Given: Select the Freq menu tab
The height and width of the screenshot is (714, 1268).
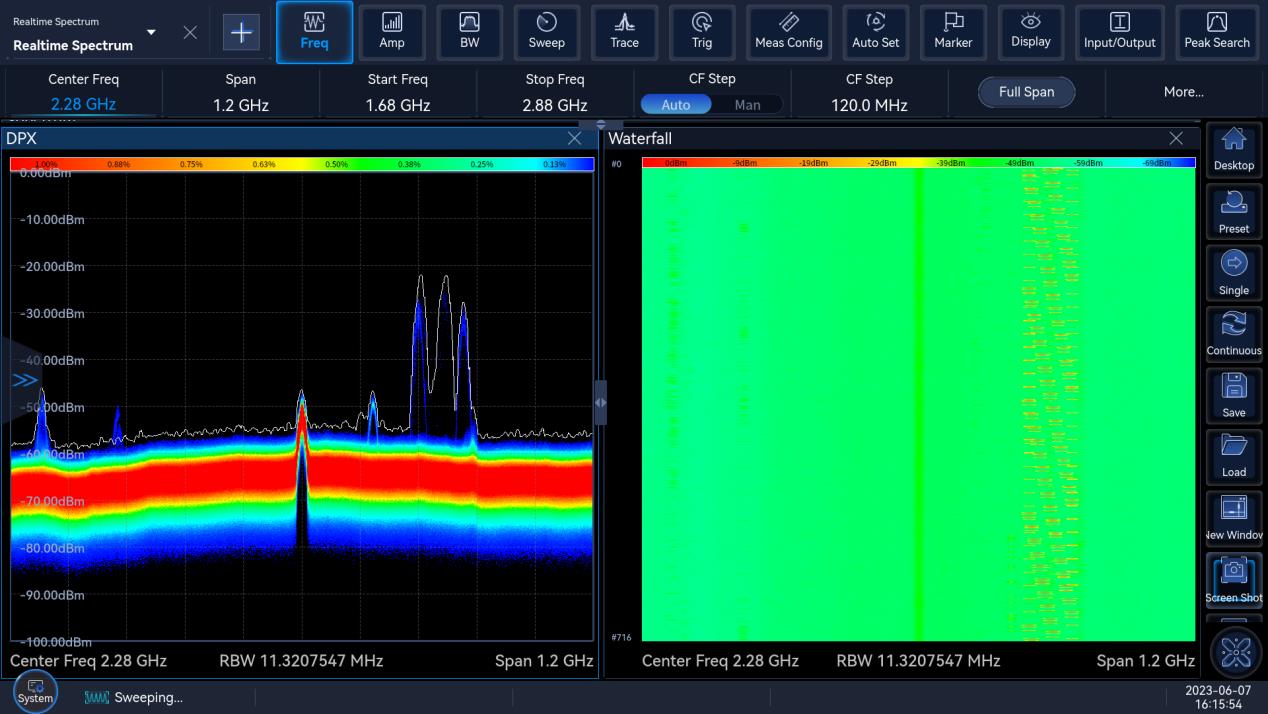Looking at the screenshot, I should [x=314, y=32].
